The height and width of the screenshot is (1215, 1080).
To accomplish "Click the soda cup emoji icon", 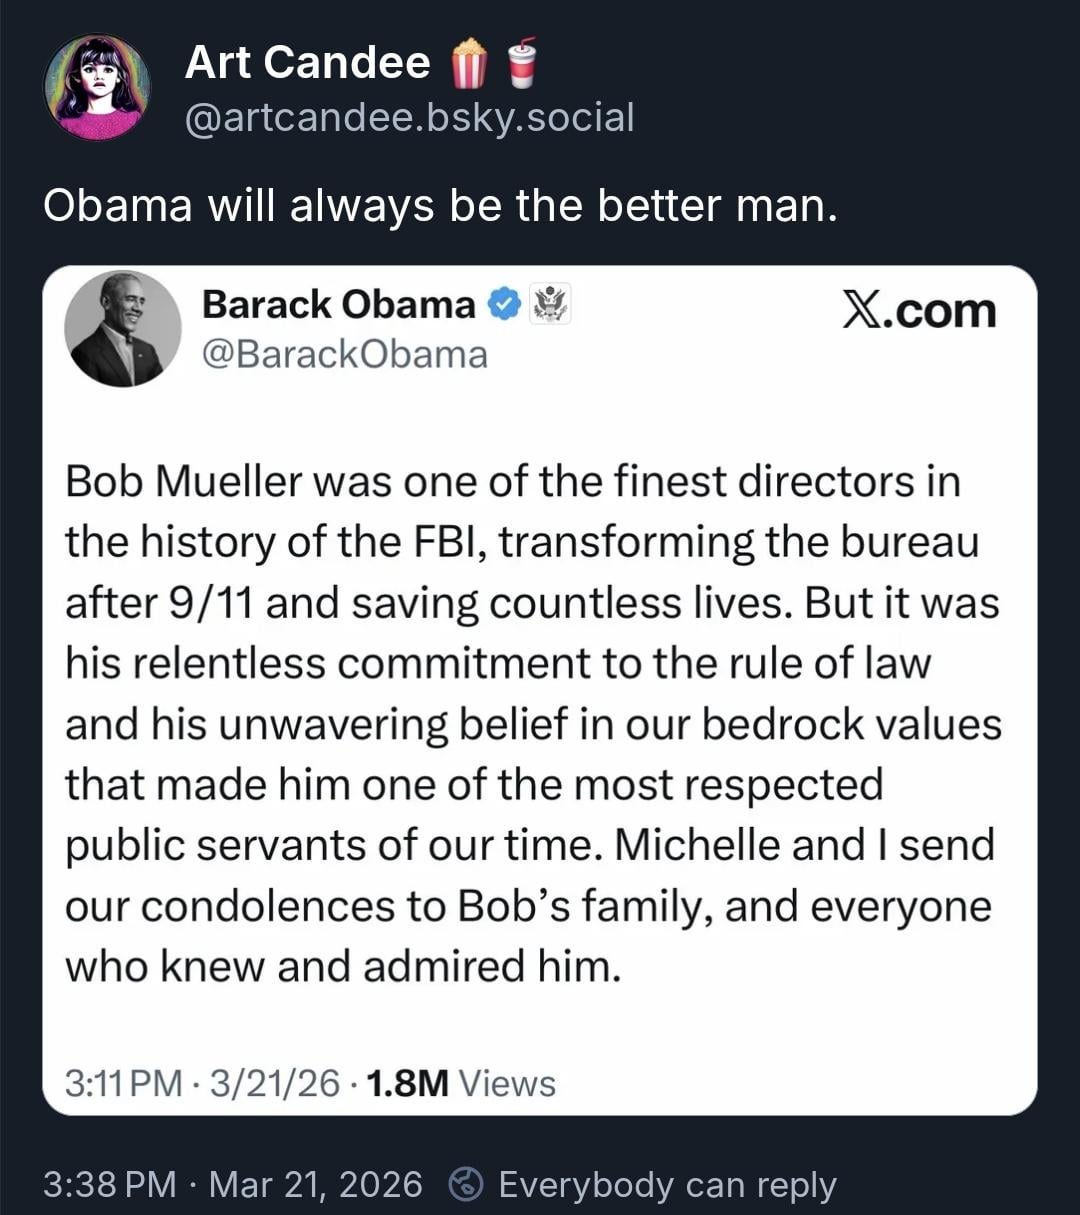I will pos(520,62).
